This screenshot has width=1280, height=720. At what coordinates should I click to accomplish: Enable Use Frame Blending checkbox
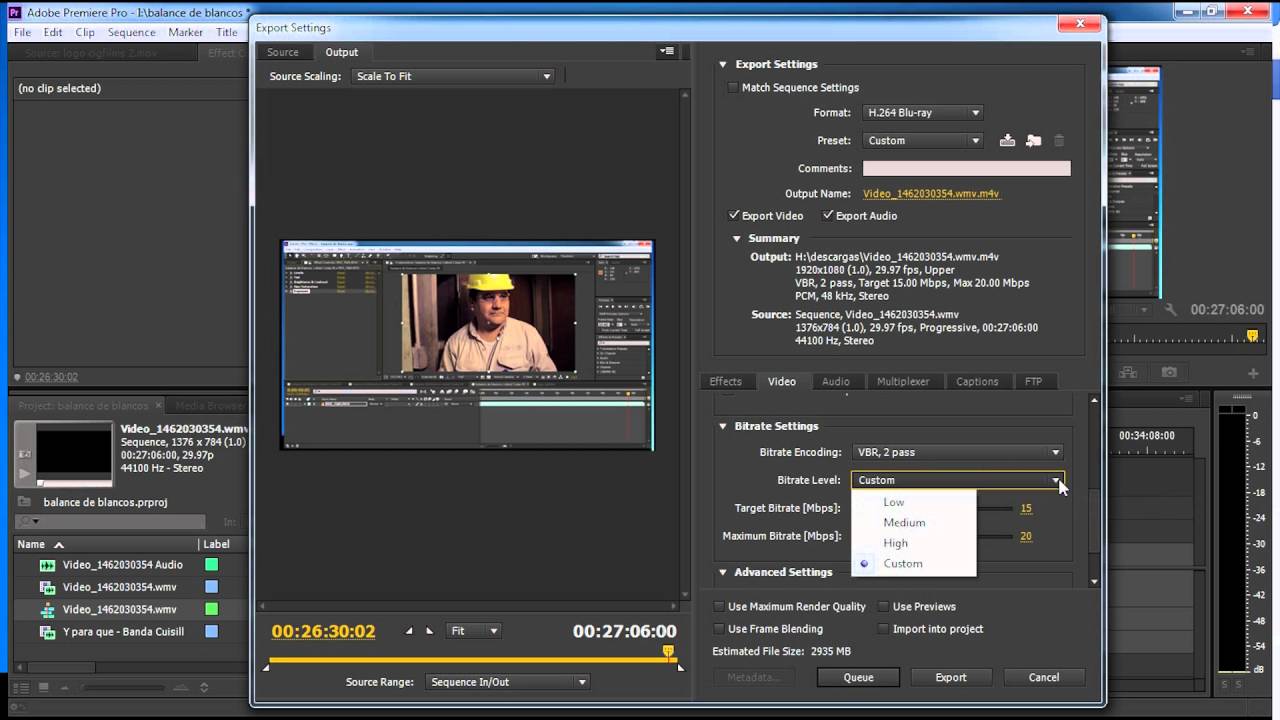point(719,629)
